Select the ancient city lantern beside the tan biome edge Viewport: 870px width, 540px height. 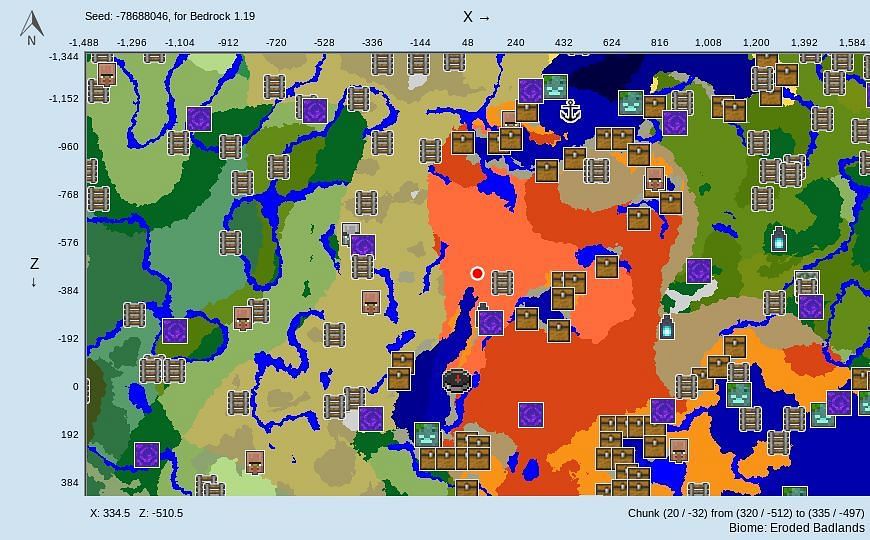(666, 327)
